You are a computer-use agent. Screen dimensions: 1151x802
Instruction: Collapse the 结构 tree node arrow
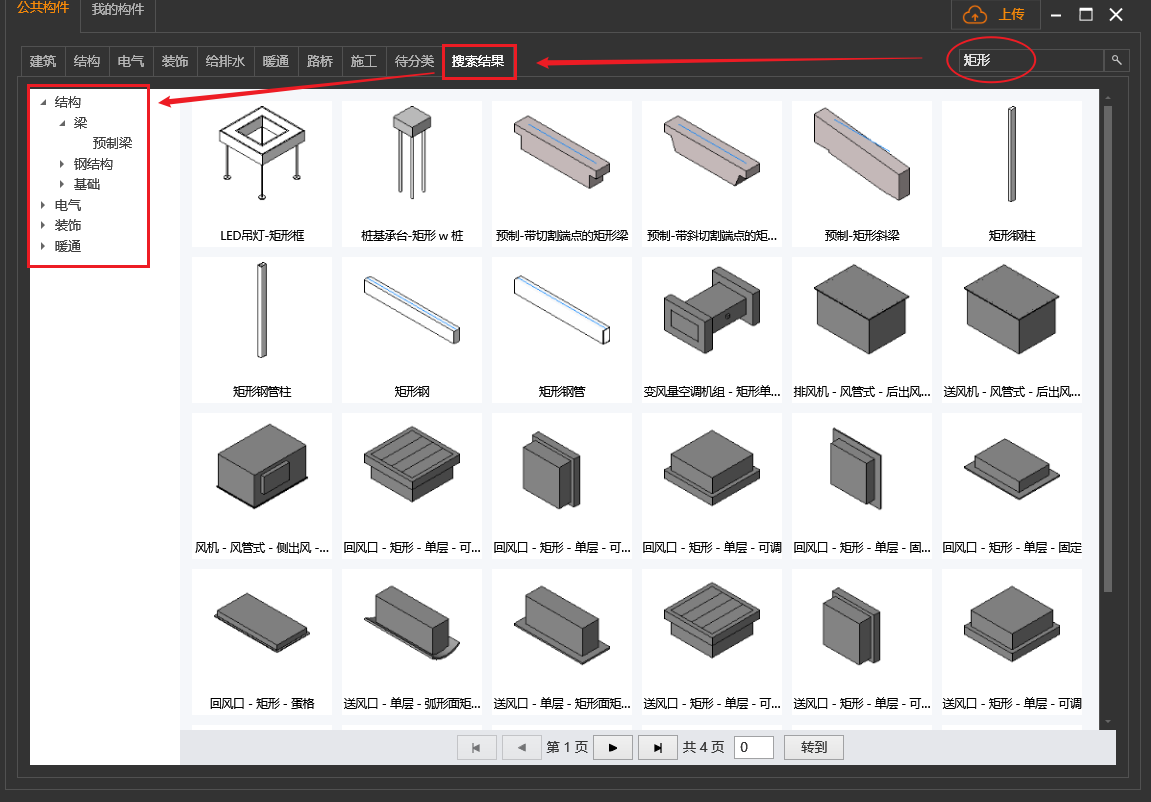click(x=43, y=103)
